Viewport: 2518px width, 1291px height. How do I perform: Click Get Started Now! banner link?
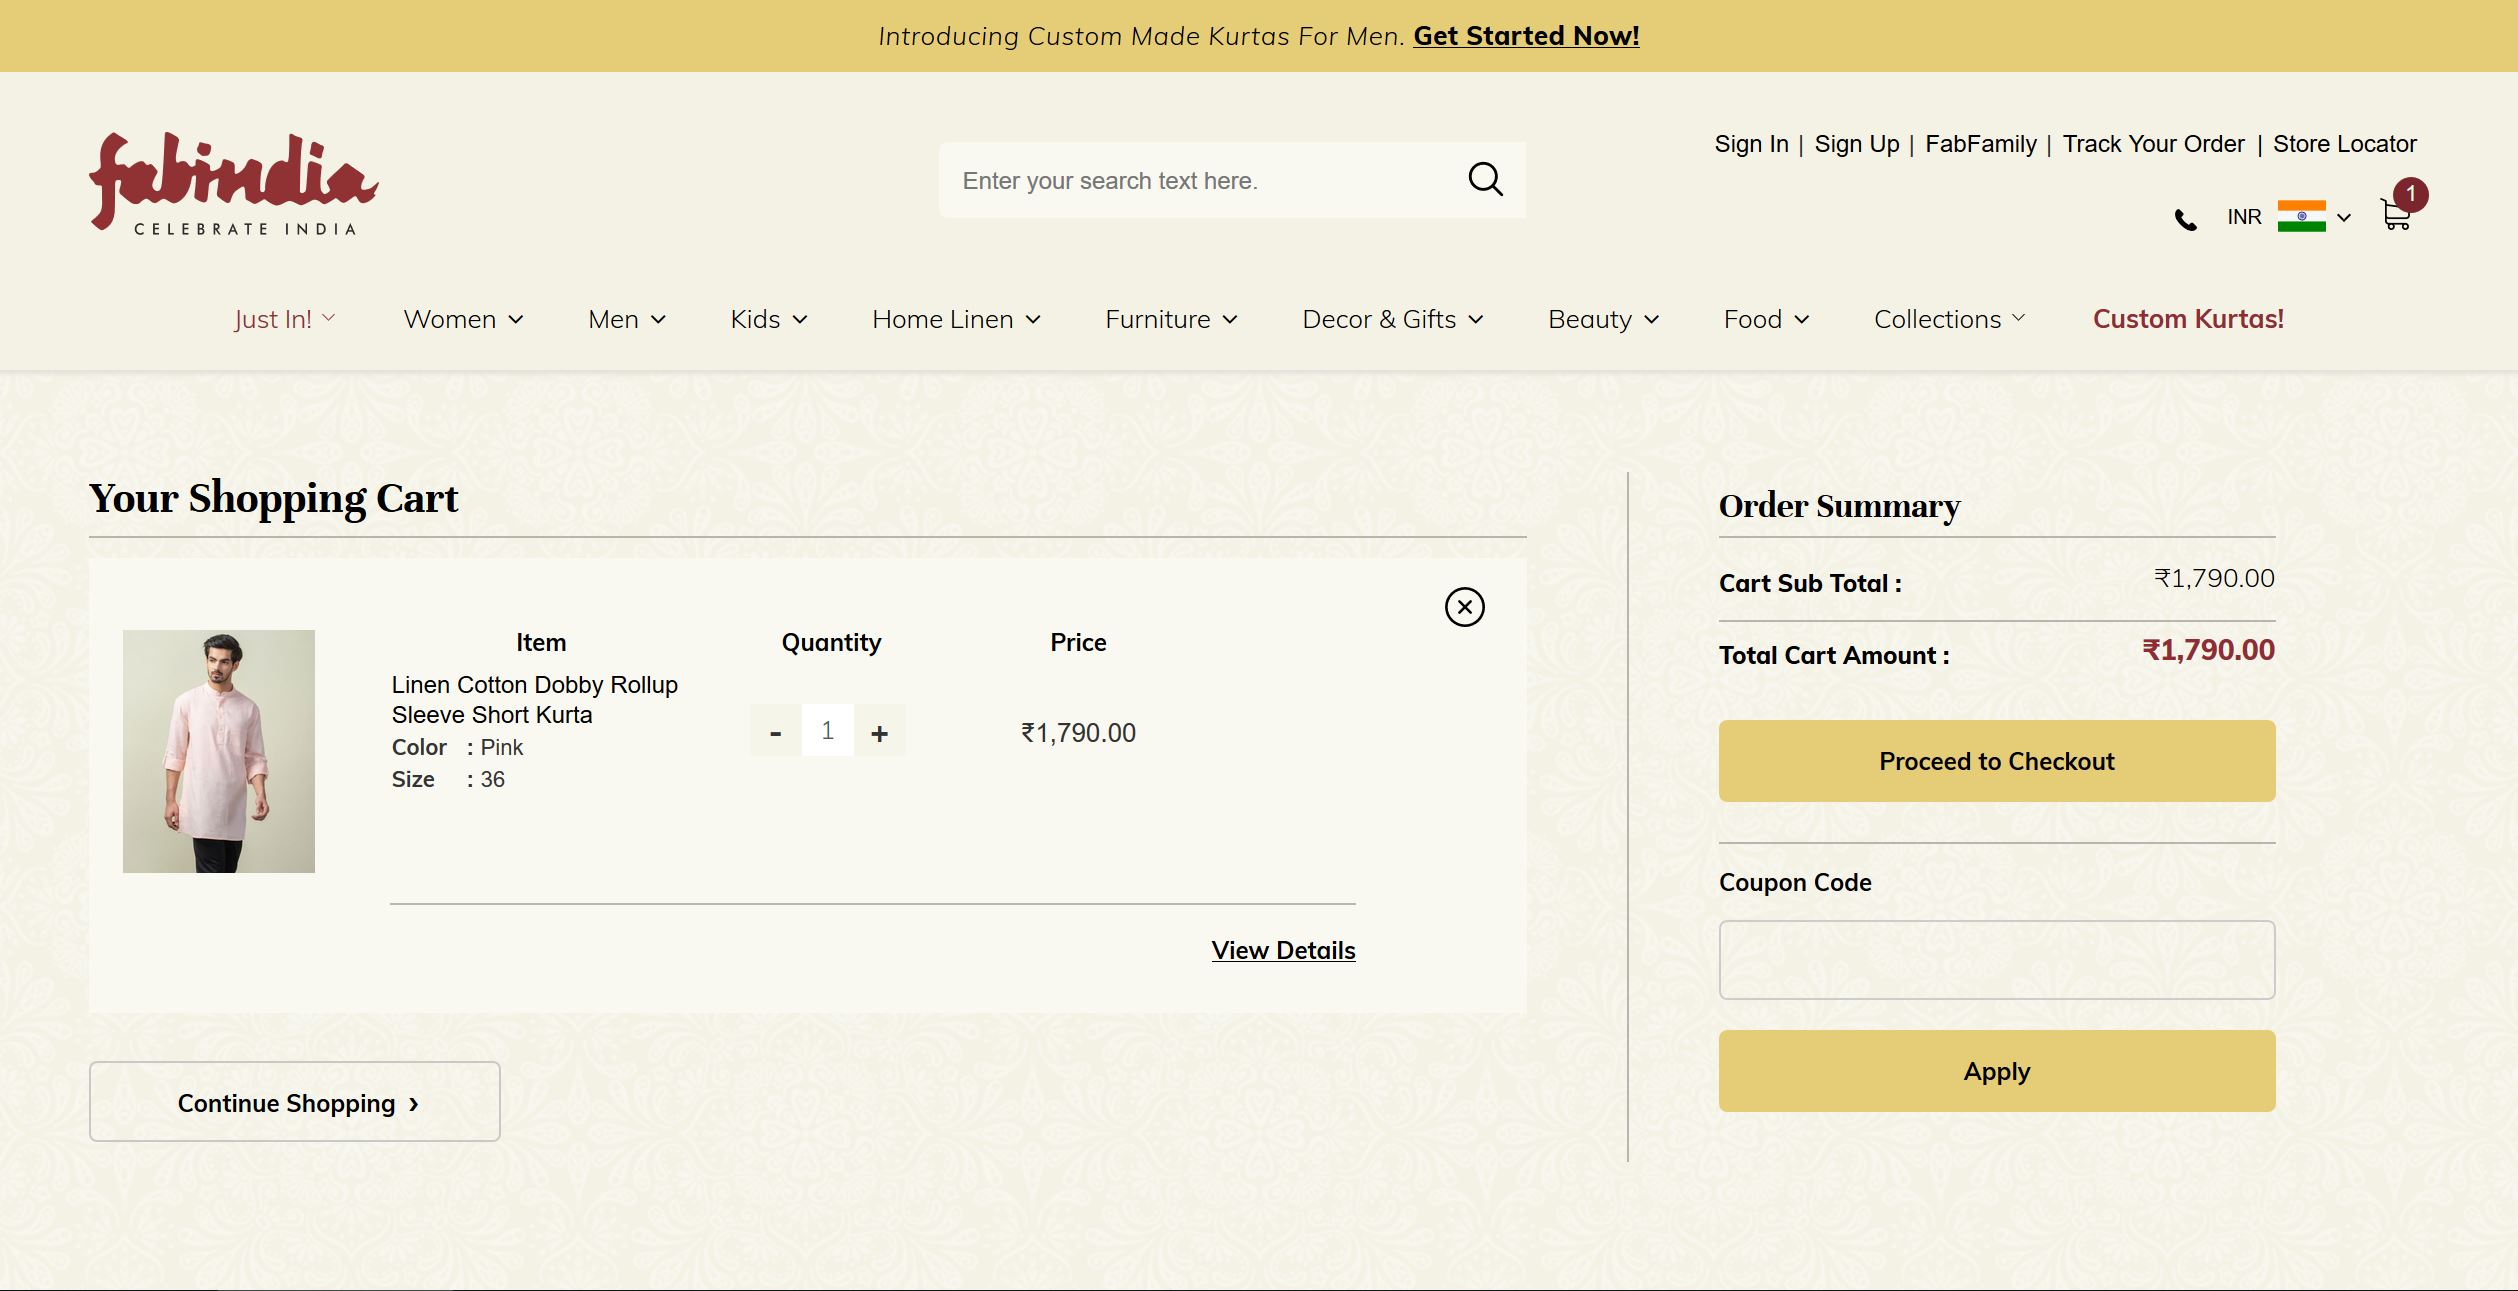pyautogui.click(x=1526, y=36)
